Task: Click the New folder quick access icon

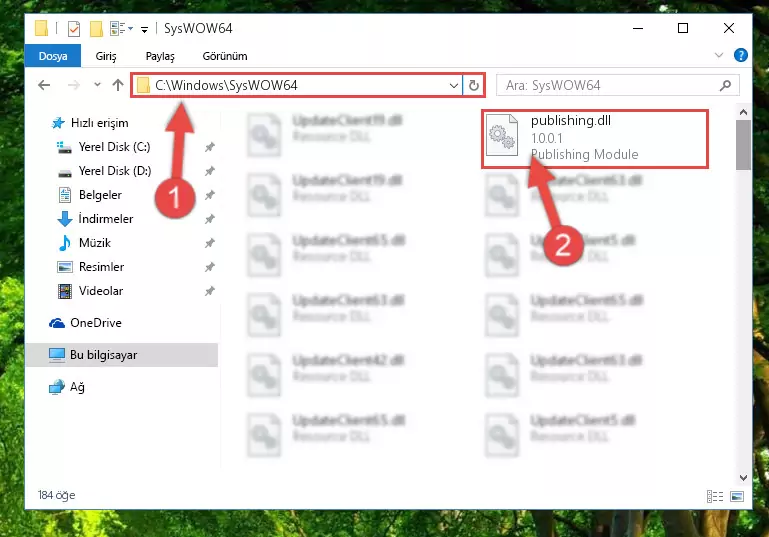Action: [96, 29]
